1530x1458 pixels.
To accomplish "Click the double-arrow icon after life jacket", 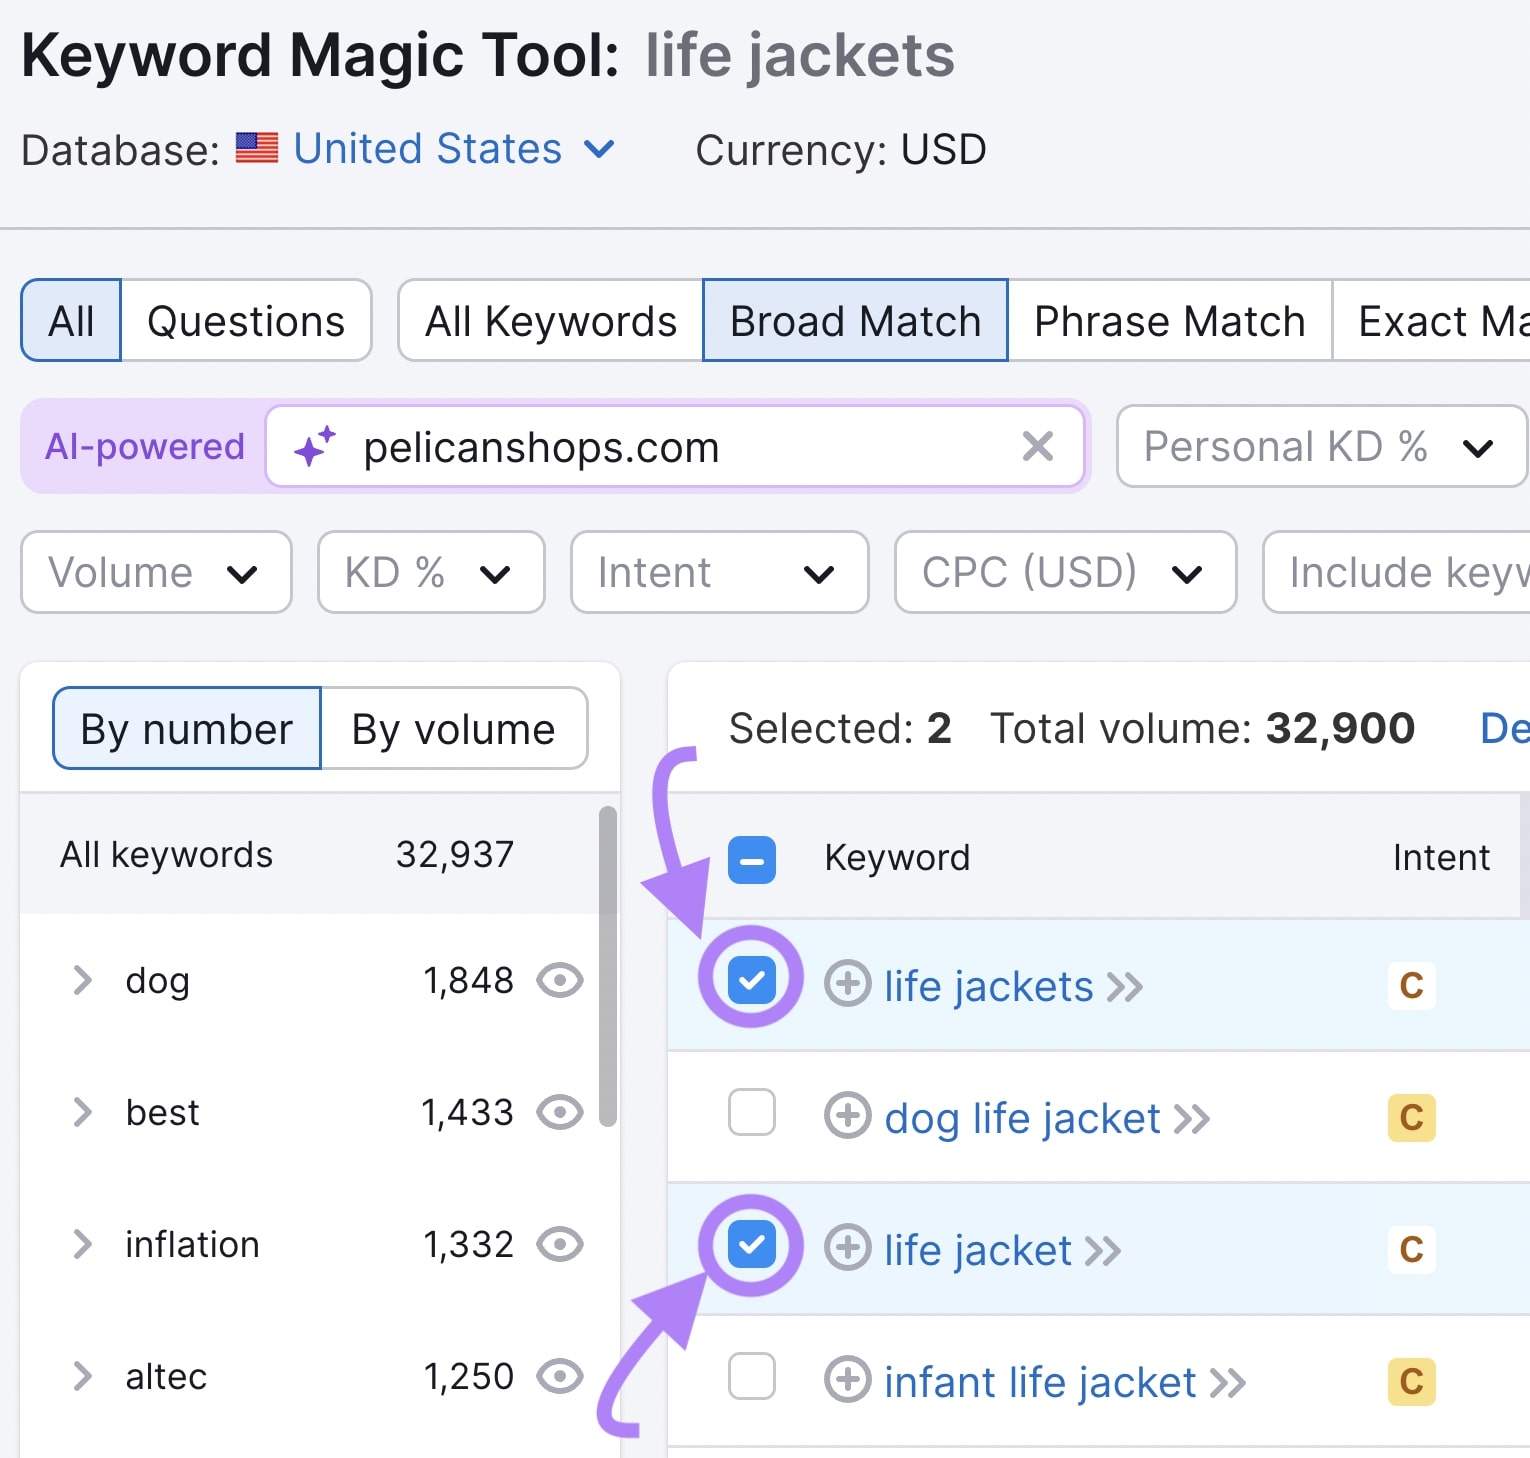I will click(x=1103, y=1252).
